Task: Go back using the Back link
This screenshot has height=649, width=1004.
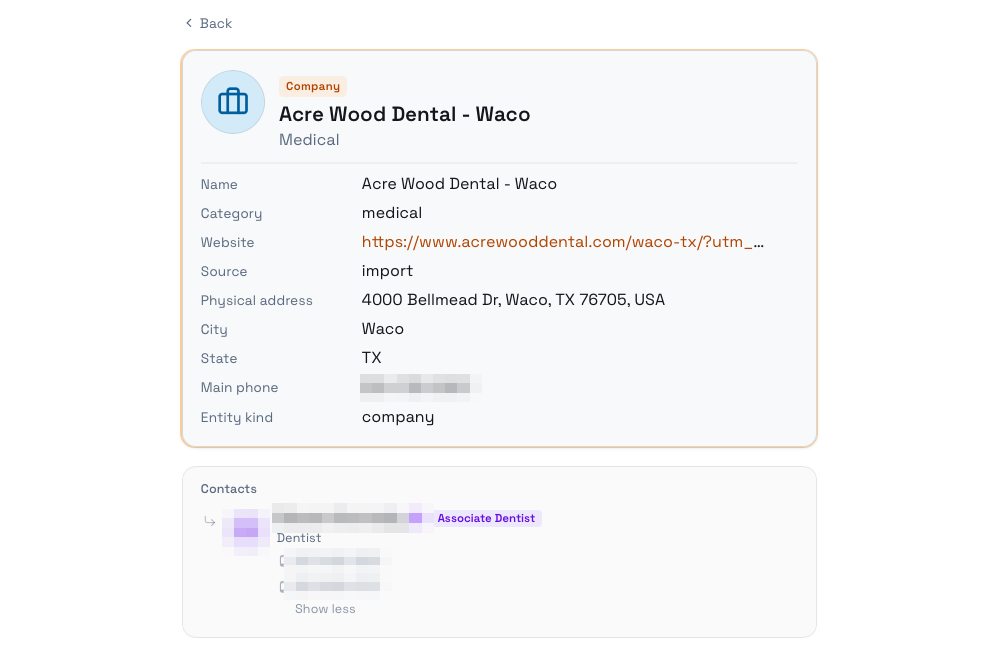Action: coord(209,24)
